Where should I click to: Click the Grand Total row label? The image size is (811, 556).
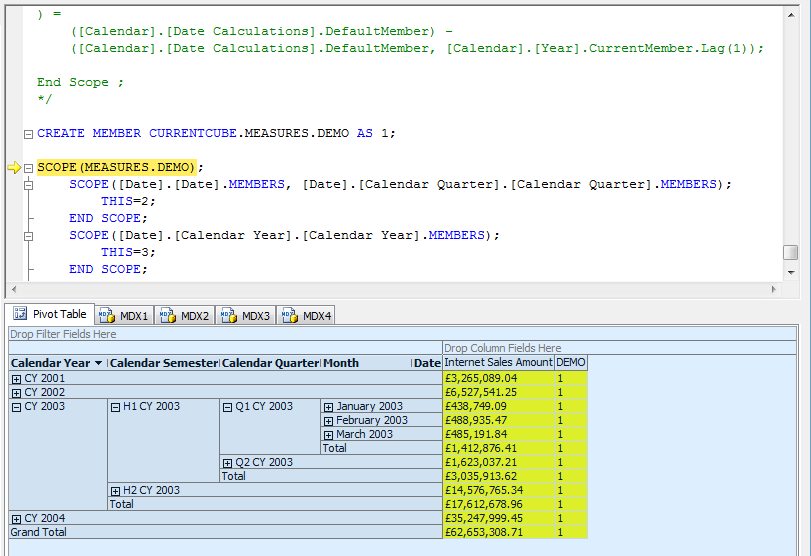(226, 532)
